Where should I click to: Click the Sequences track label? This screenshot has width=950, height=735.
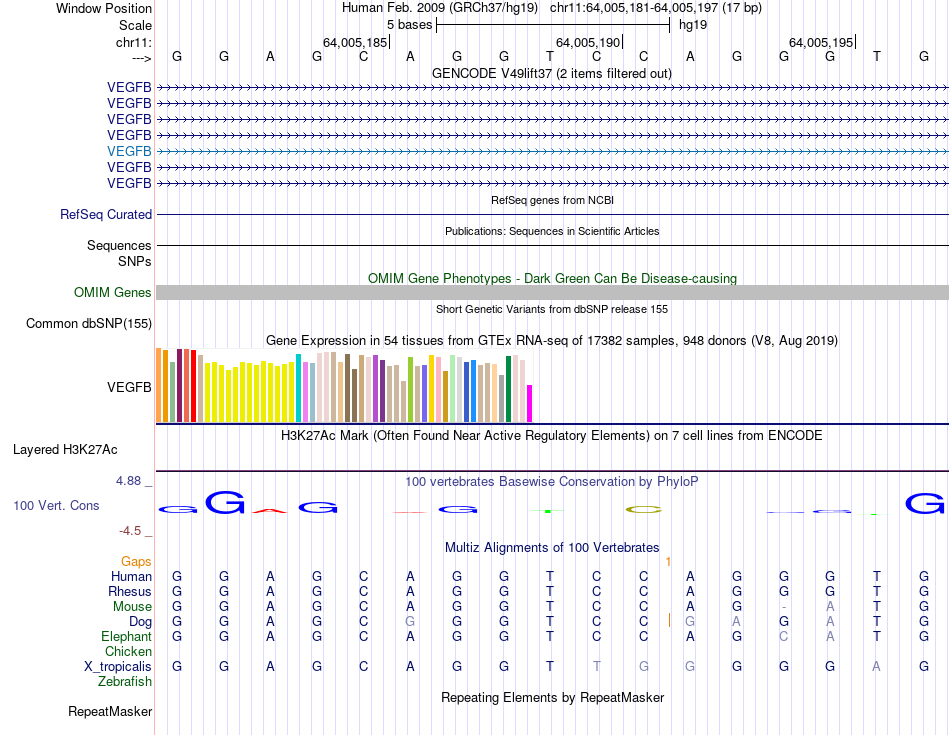click(119, 245)
